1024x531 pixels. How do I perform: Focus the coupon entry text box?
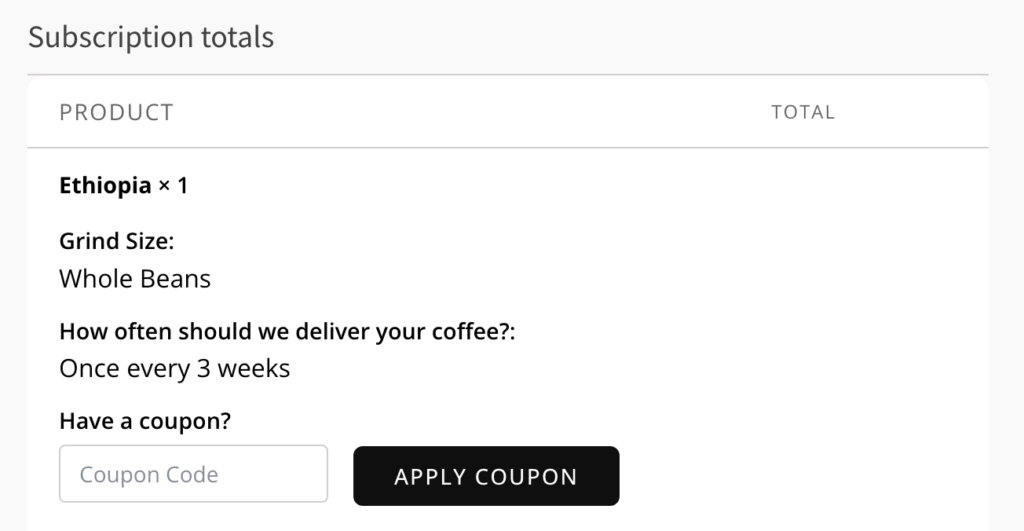193,474
